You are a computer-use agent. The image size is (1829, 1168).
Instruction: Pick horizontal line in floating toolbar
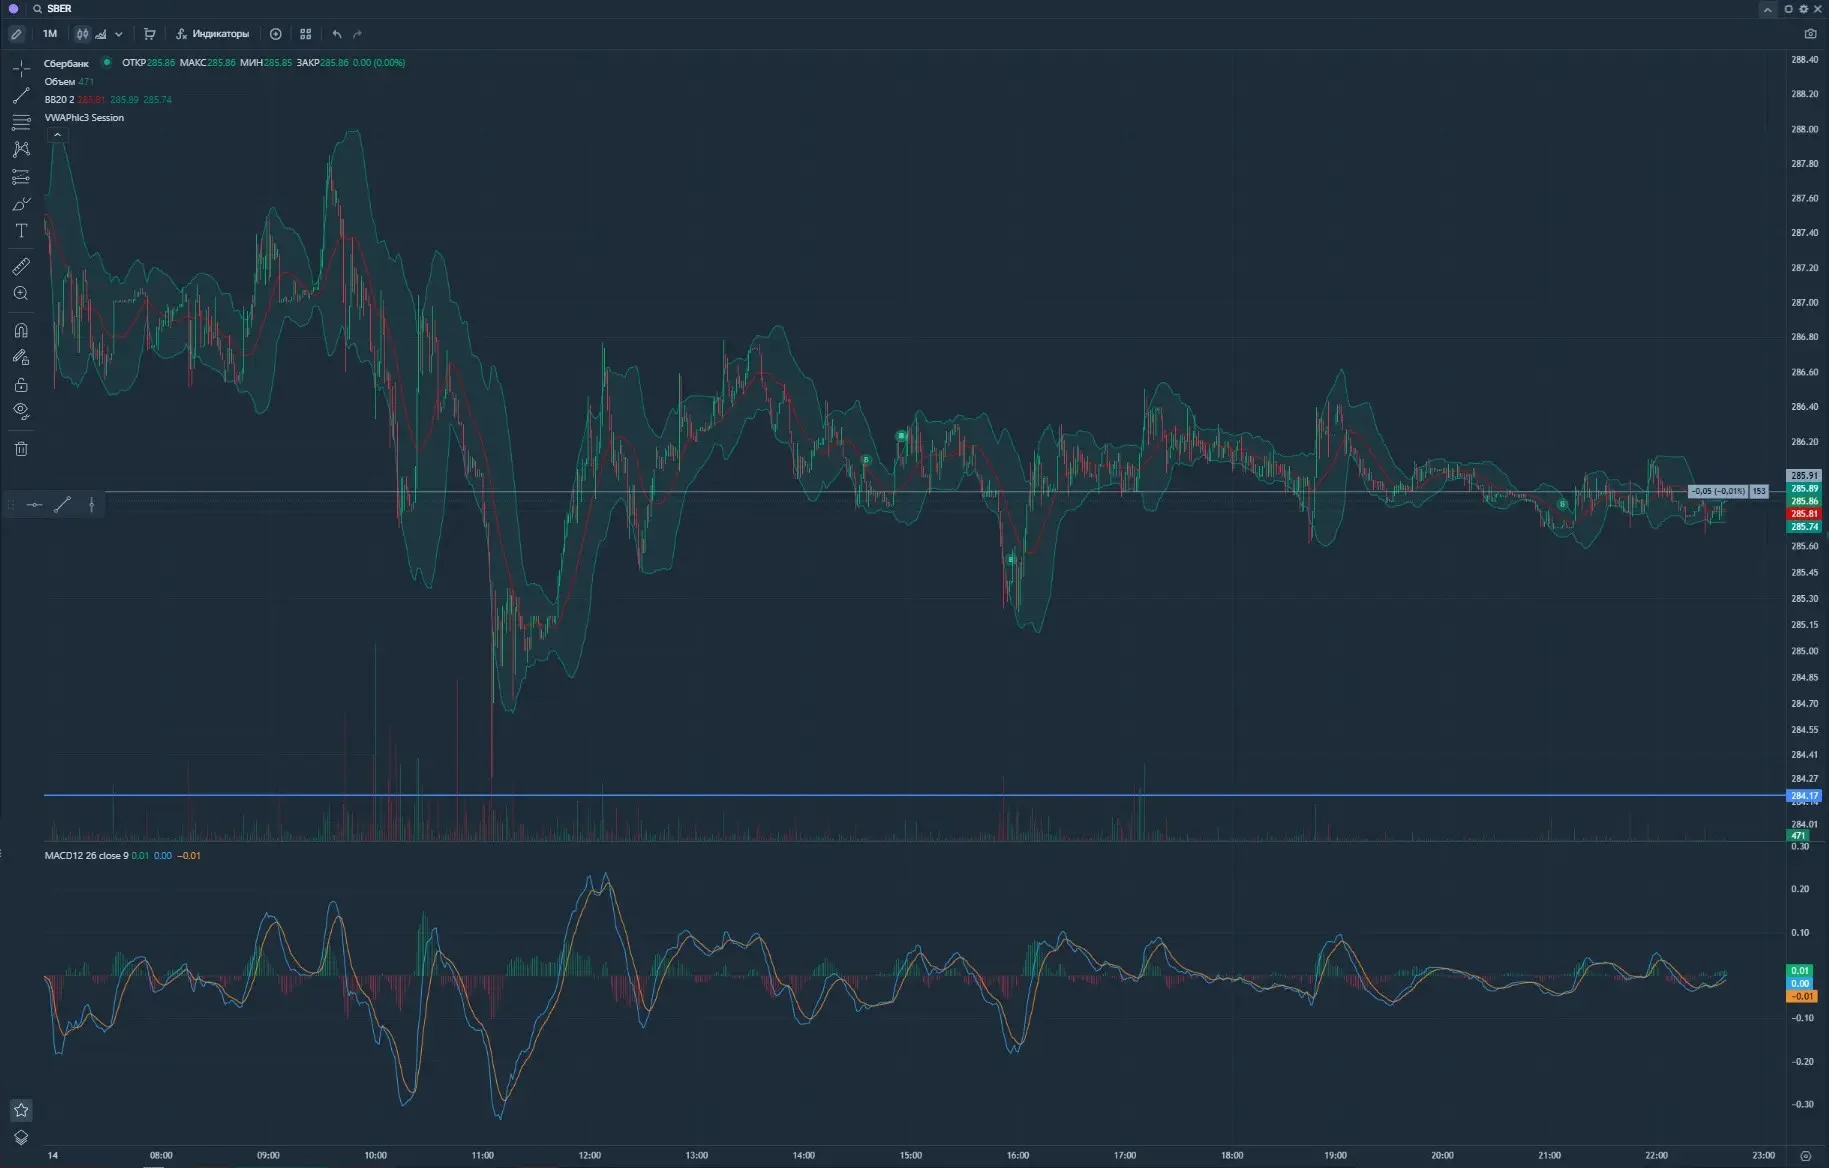pyautogui.click(x=35, y=505)
